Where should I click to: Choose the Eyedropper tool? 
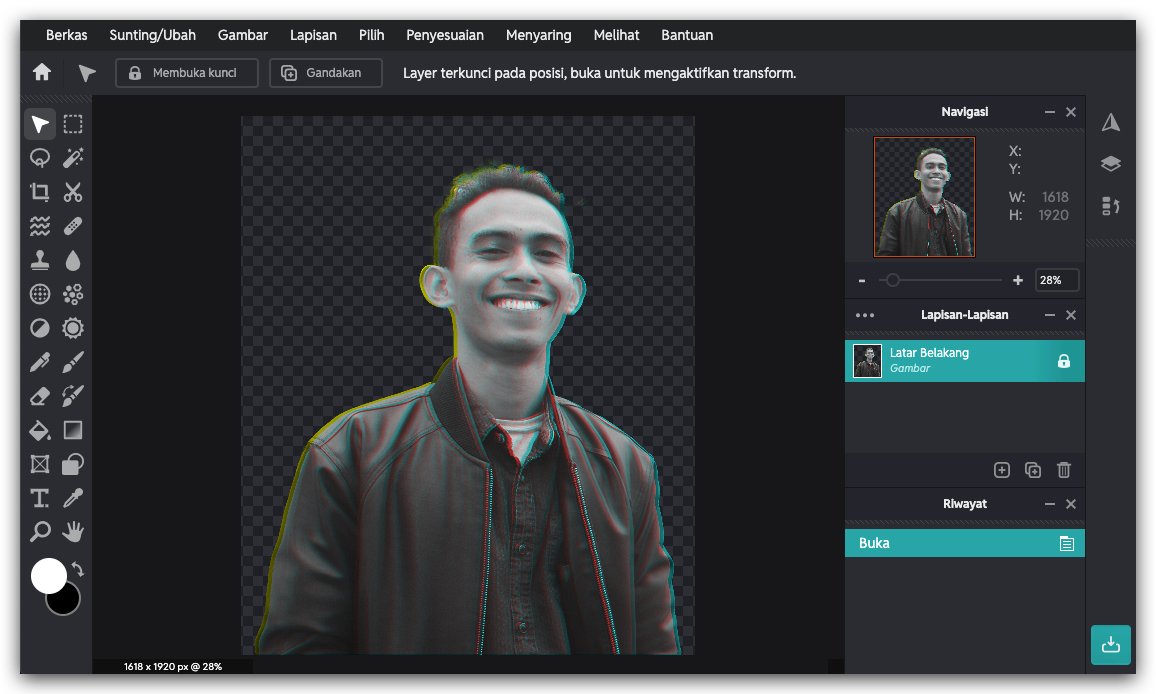(73, 498)
